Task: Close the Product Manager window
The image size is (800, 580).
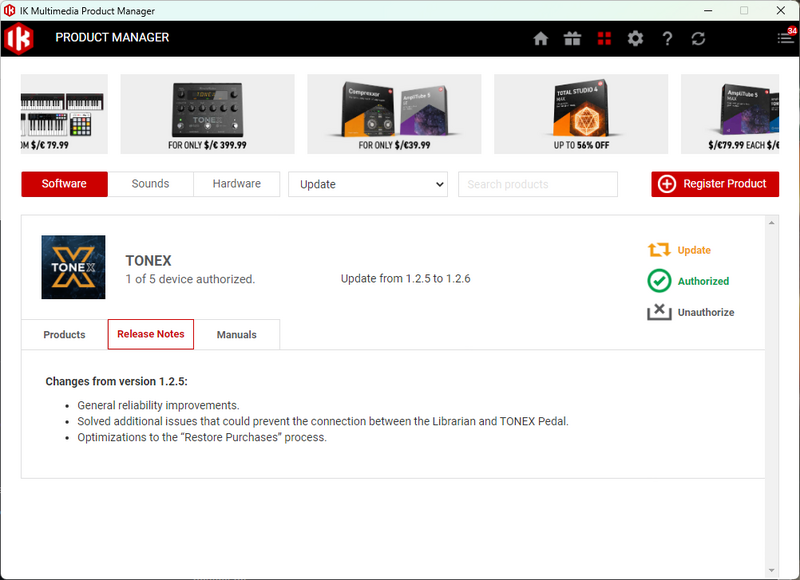Action: pyautogui.click(x=781, y=10)
